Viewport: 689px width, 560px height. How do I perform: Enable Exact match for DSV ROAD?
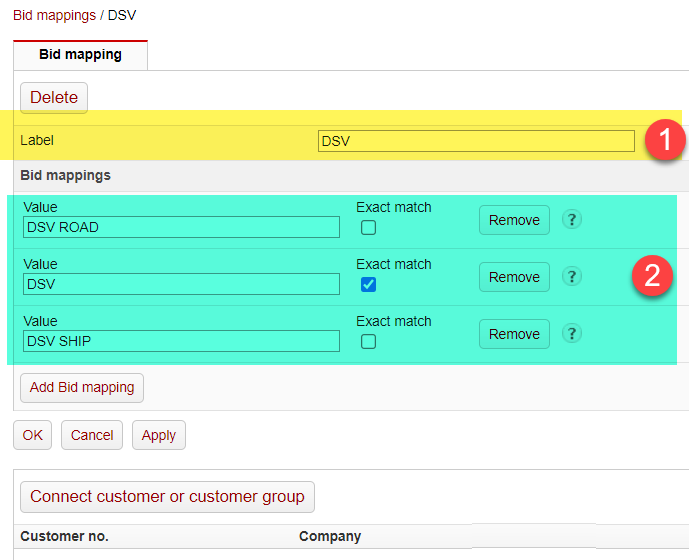coord(368,228)
